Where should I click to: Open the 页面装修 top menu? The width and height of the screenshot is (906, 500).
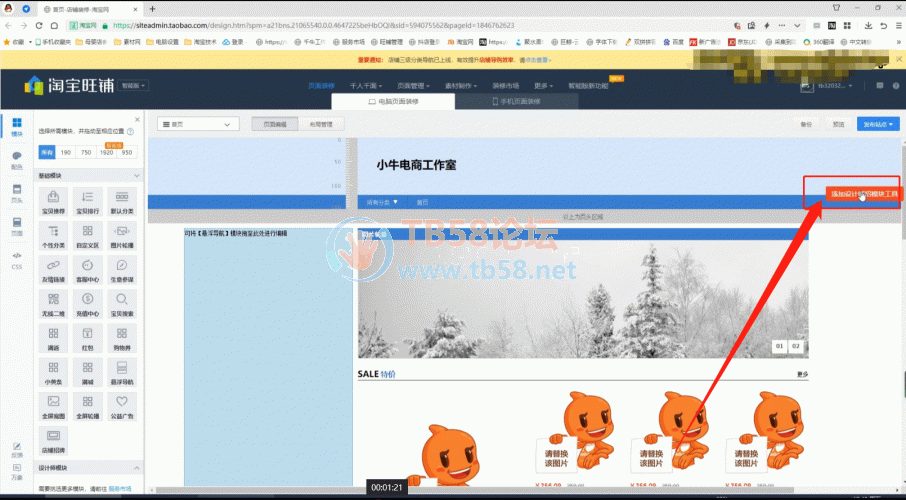321,86
